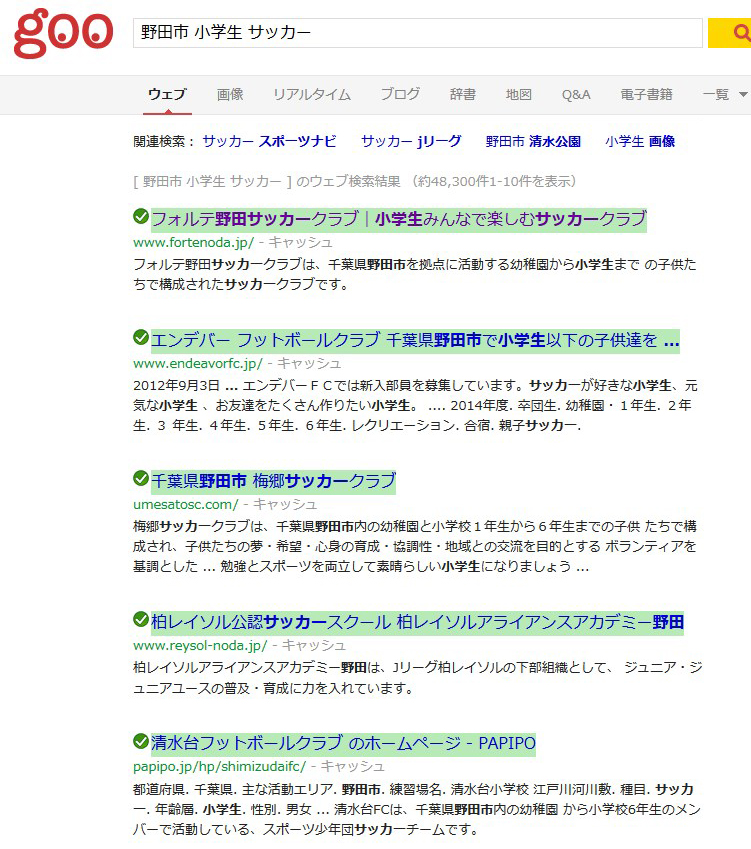Select the ブログ tab
751x849 pixels.
(400, 95)
